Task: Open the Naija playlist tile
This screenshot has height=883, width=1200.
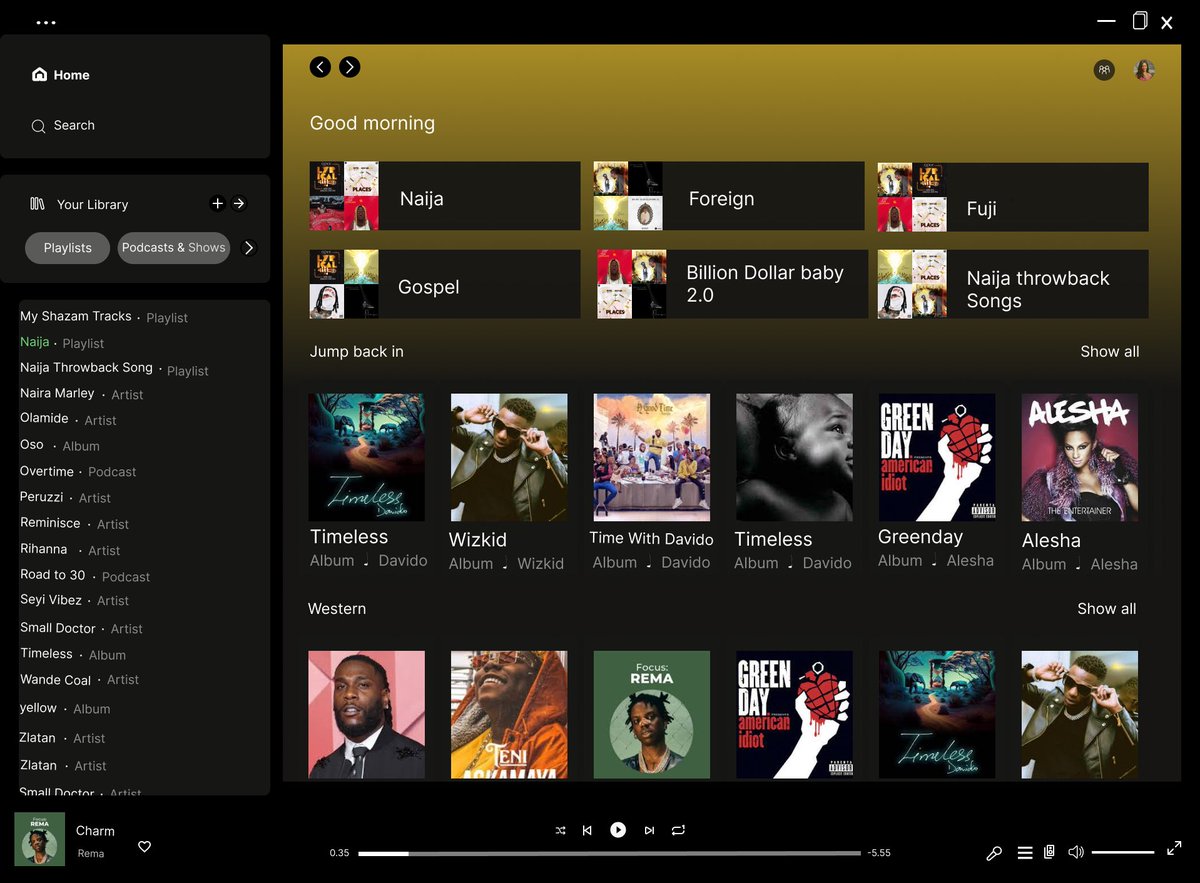Action: tap(445, 196)
